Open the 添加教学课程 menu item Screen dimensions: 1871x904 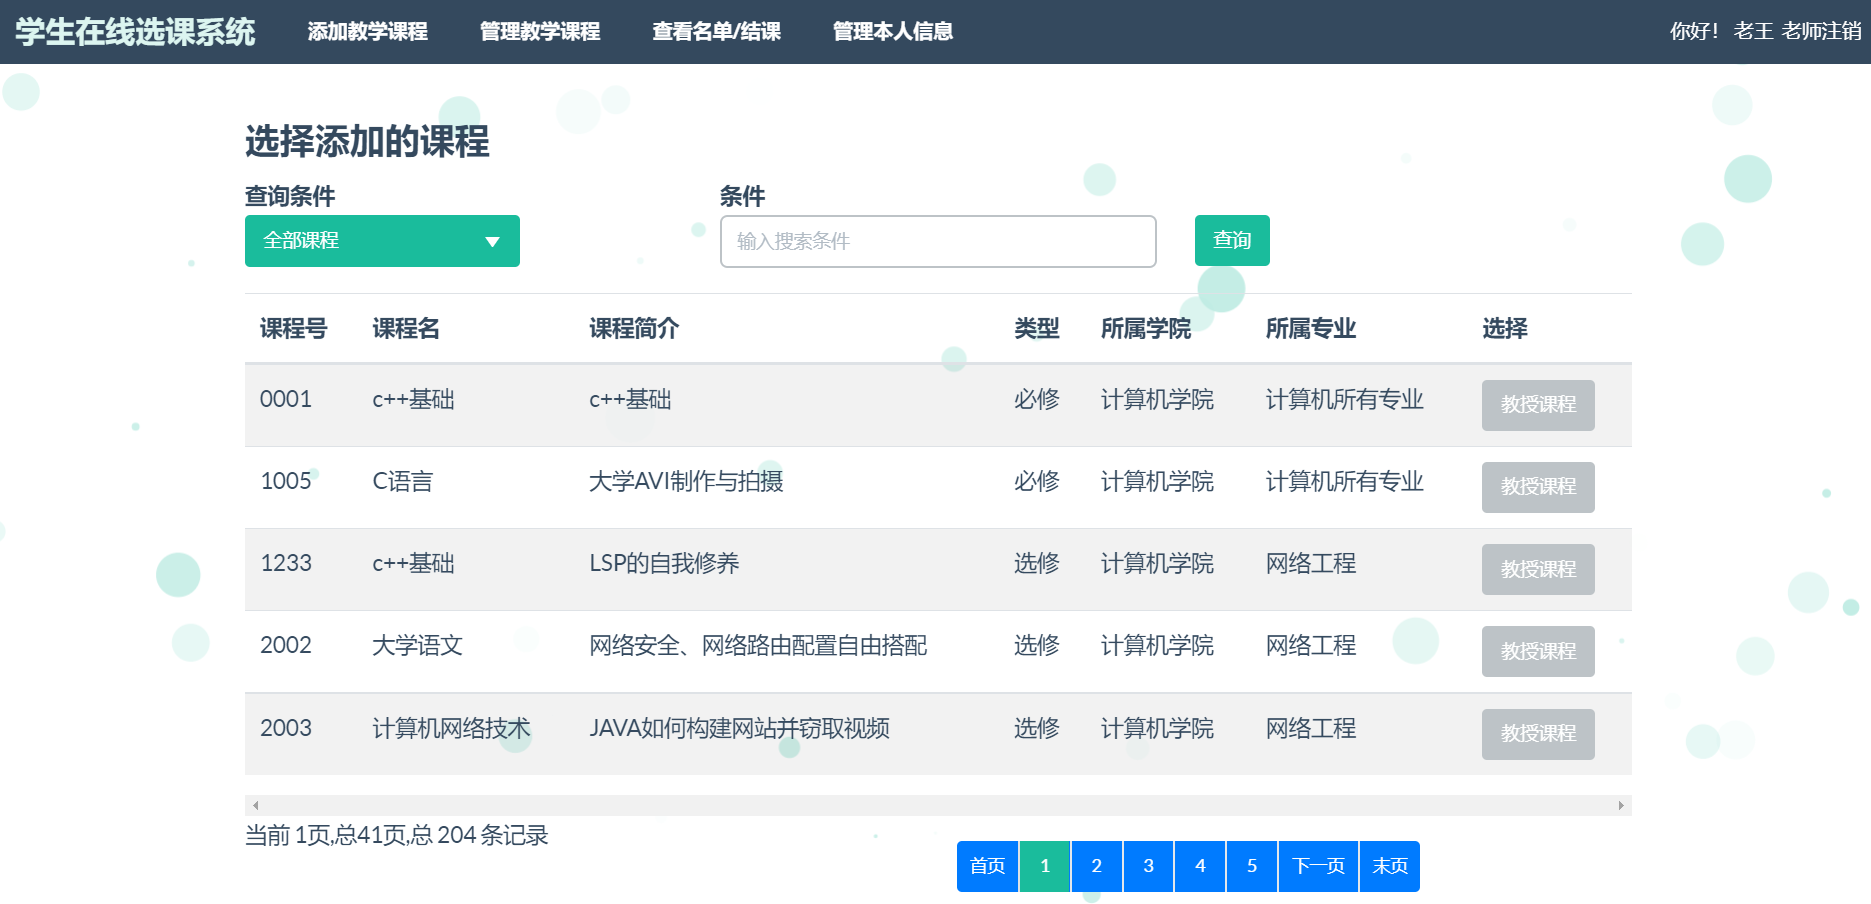367,32
